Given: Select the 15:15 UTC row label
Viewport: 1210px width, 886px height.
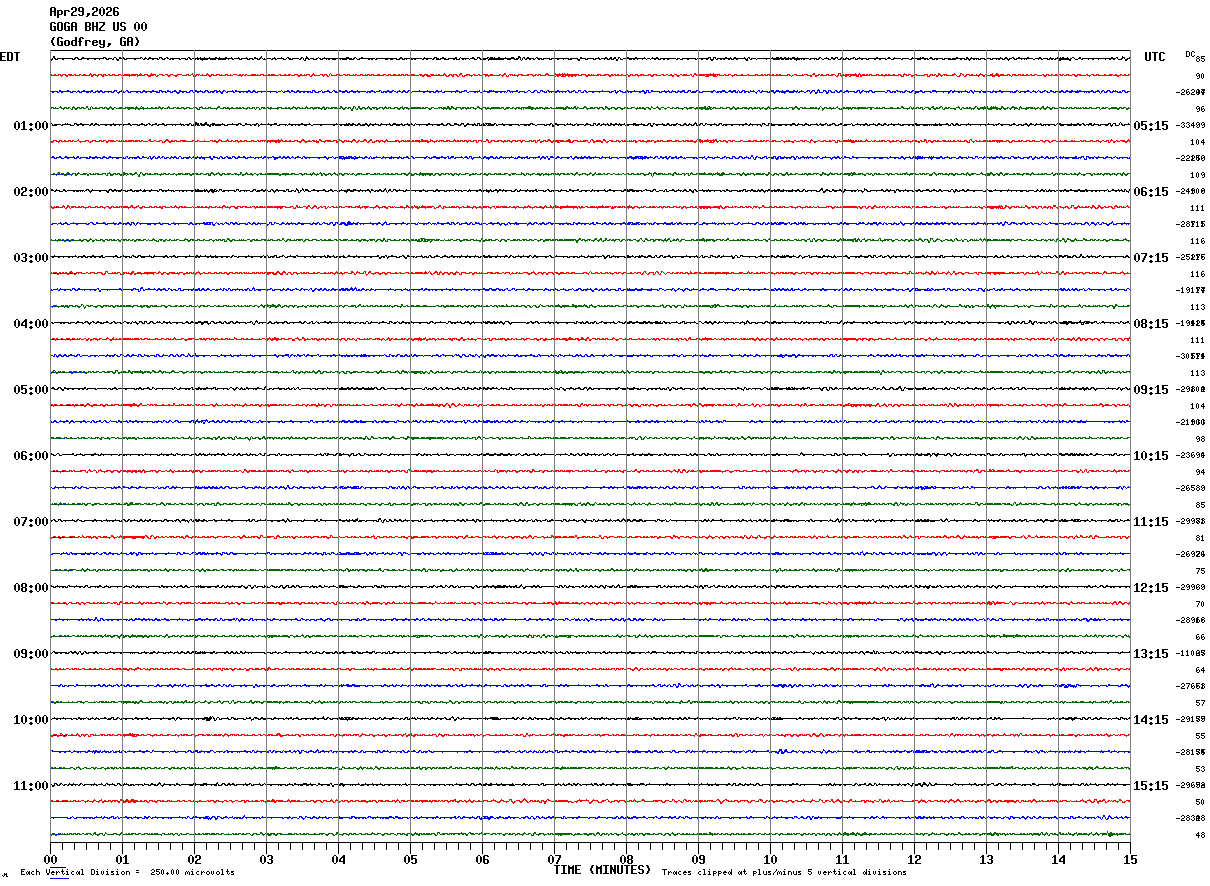Looking at the screenshot, I should click(x=1150, y=786).
